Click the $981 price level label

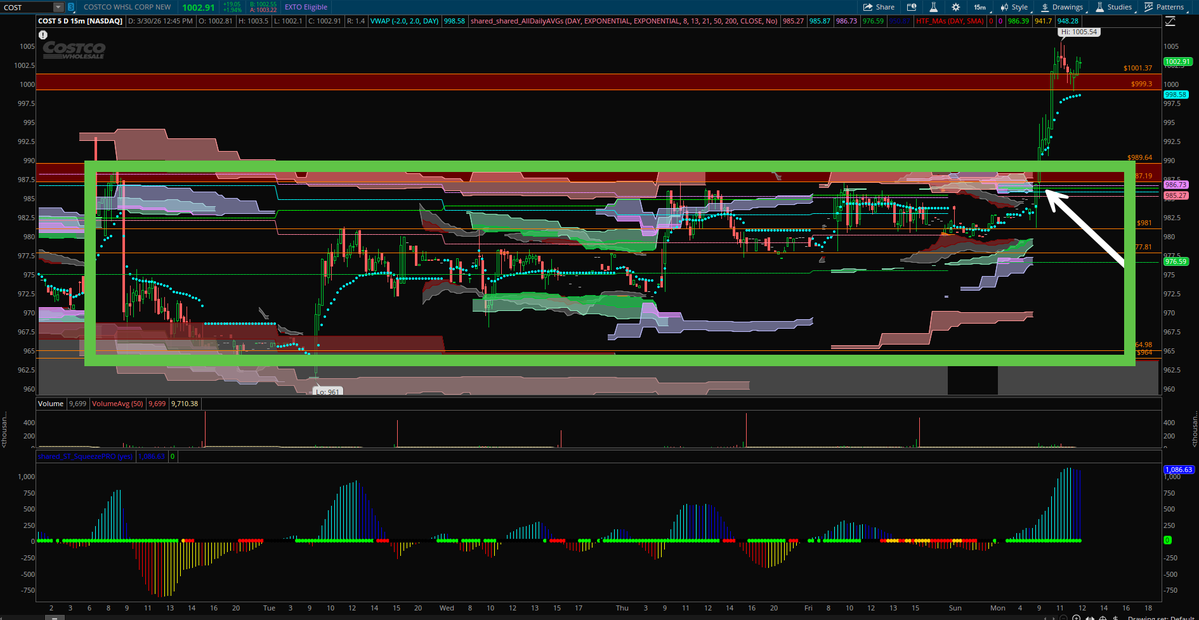1145,222
